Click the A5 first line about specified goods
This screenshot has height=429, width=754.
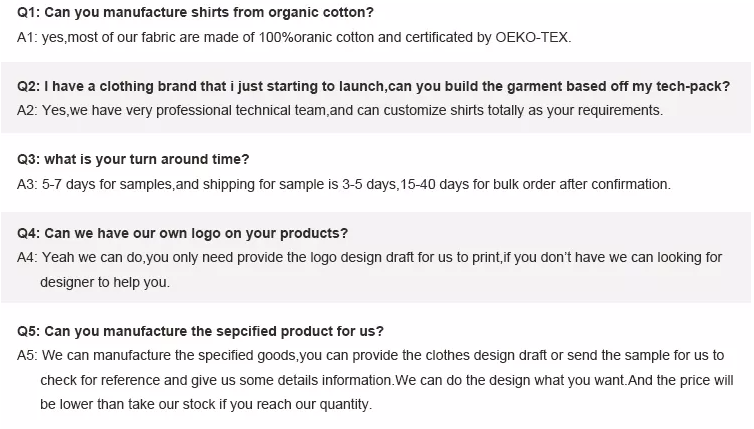(371, 356)
